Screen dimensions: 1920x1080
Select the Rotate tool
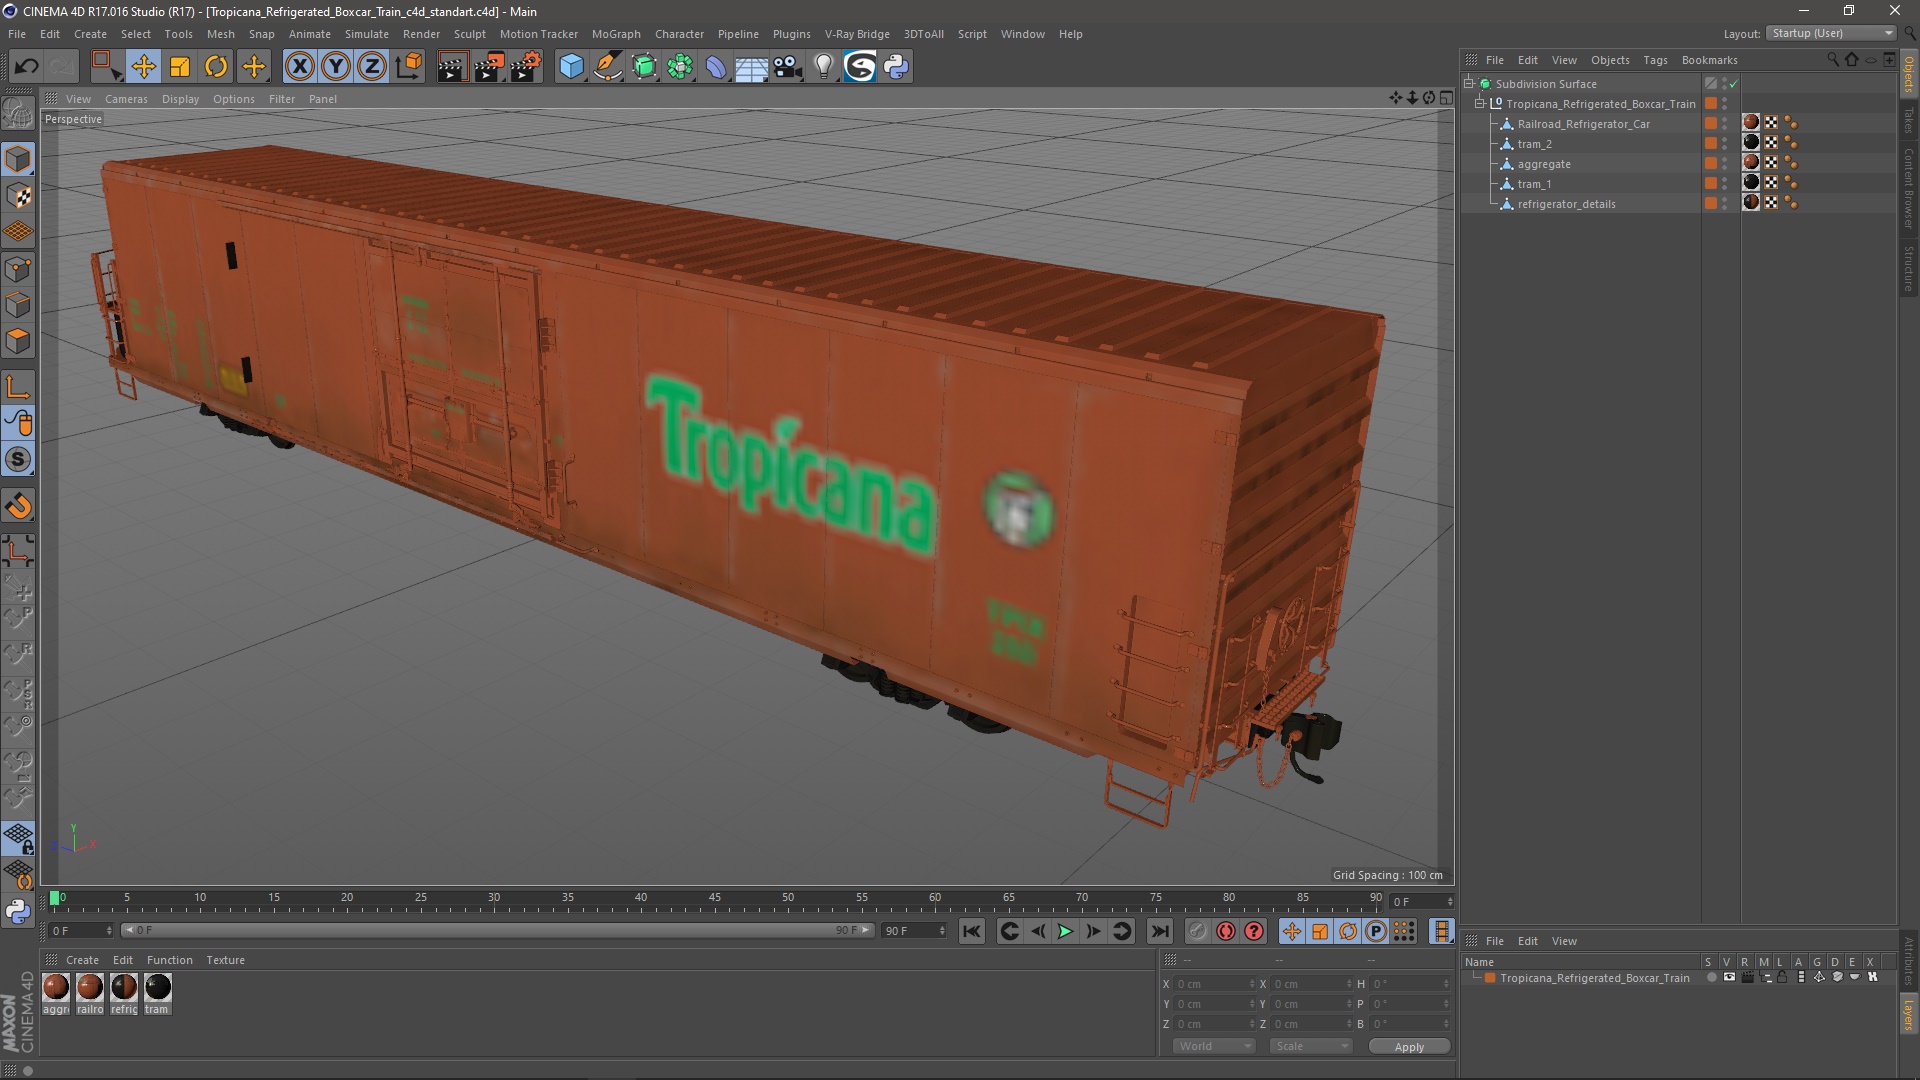click(x=216, y=67)
